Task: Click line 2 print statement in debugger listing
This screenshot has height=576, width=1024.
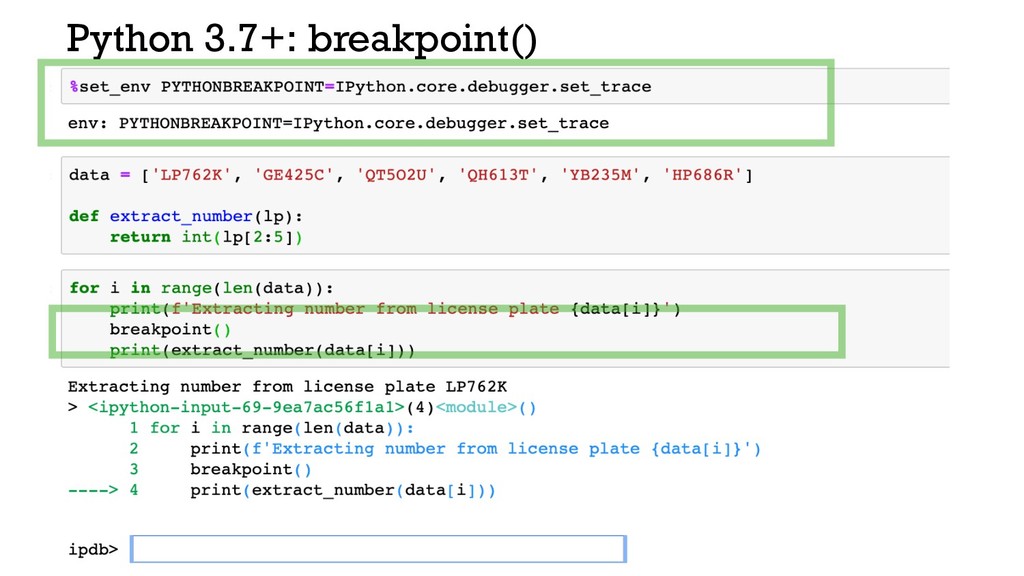Action: 445,449
